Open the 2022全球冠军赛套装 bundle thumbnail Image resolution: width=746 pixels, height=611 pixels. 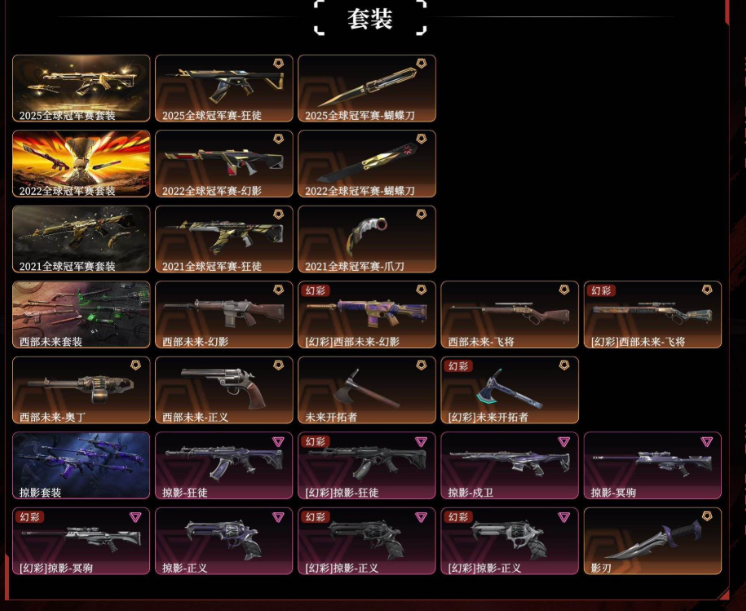point(81,164)
